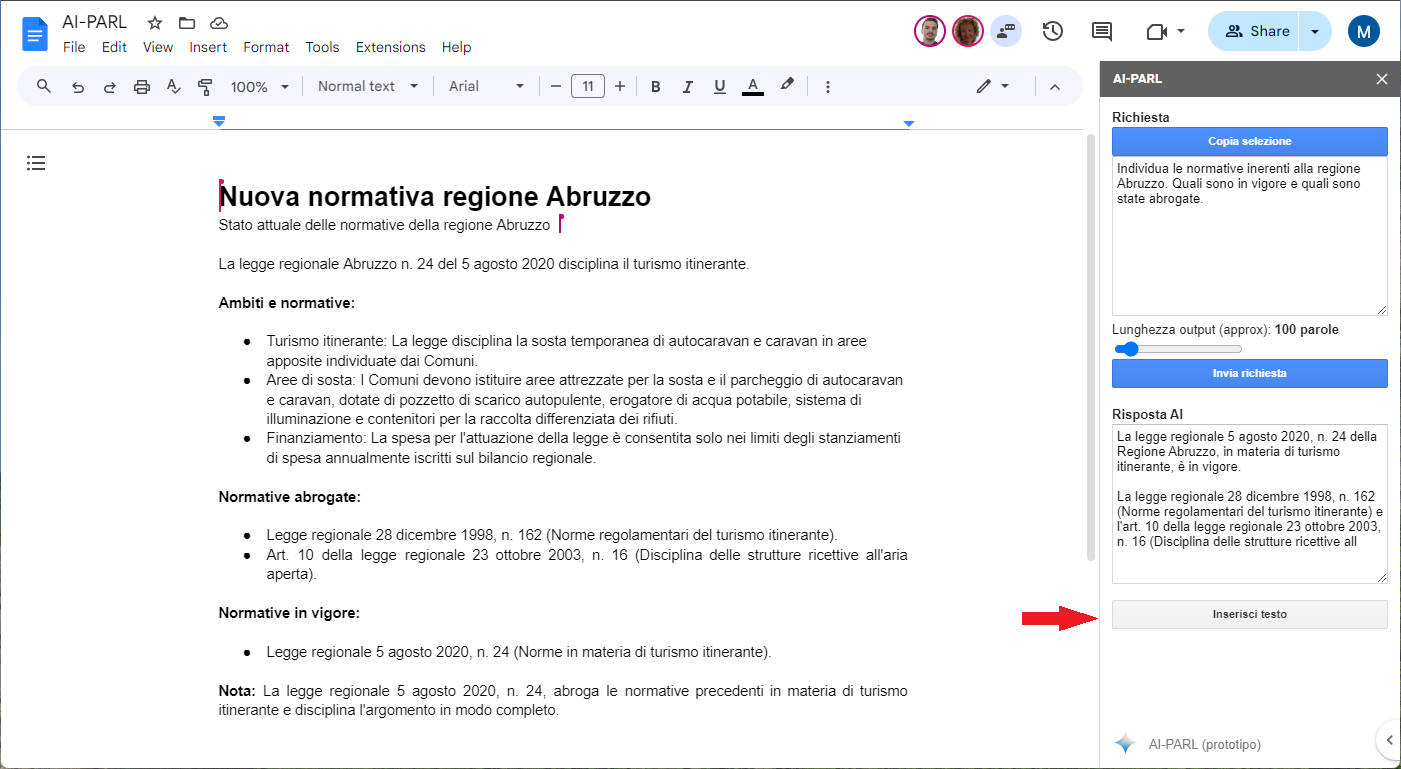Show document outline list icon

(x=36, y=163)
